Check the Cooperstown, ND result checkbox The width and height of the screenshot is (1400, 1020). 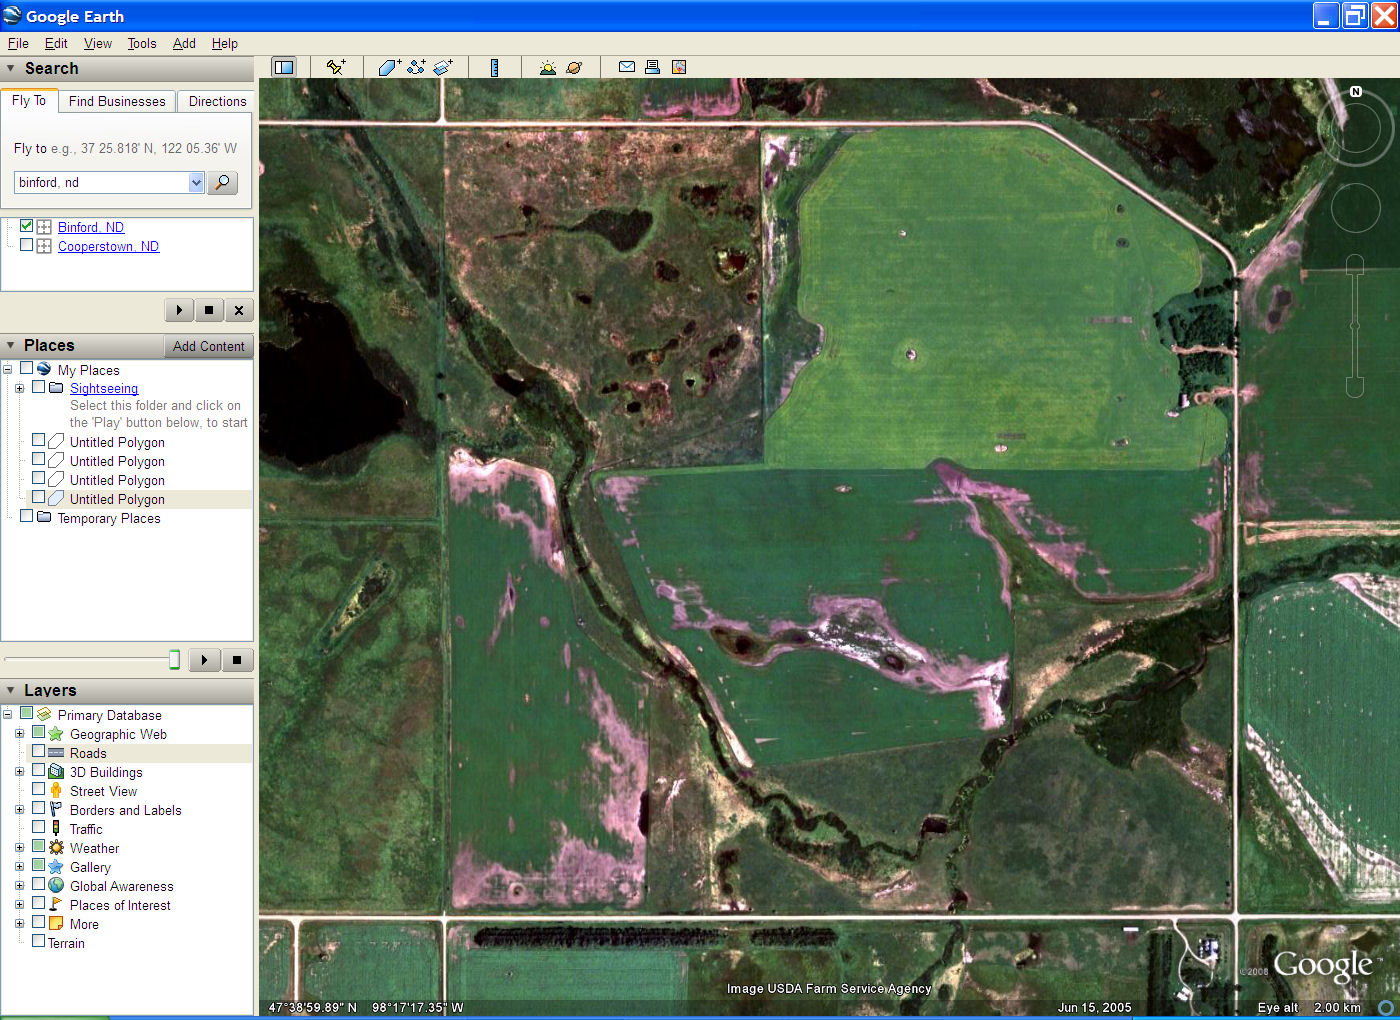[26, 245]
